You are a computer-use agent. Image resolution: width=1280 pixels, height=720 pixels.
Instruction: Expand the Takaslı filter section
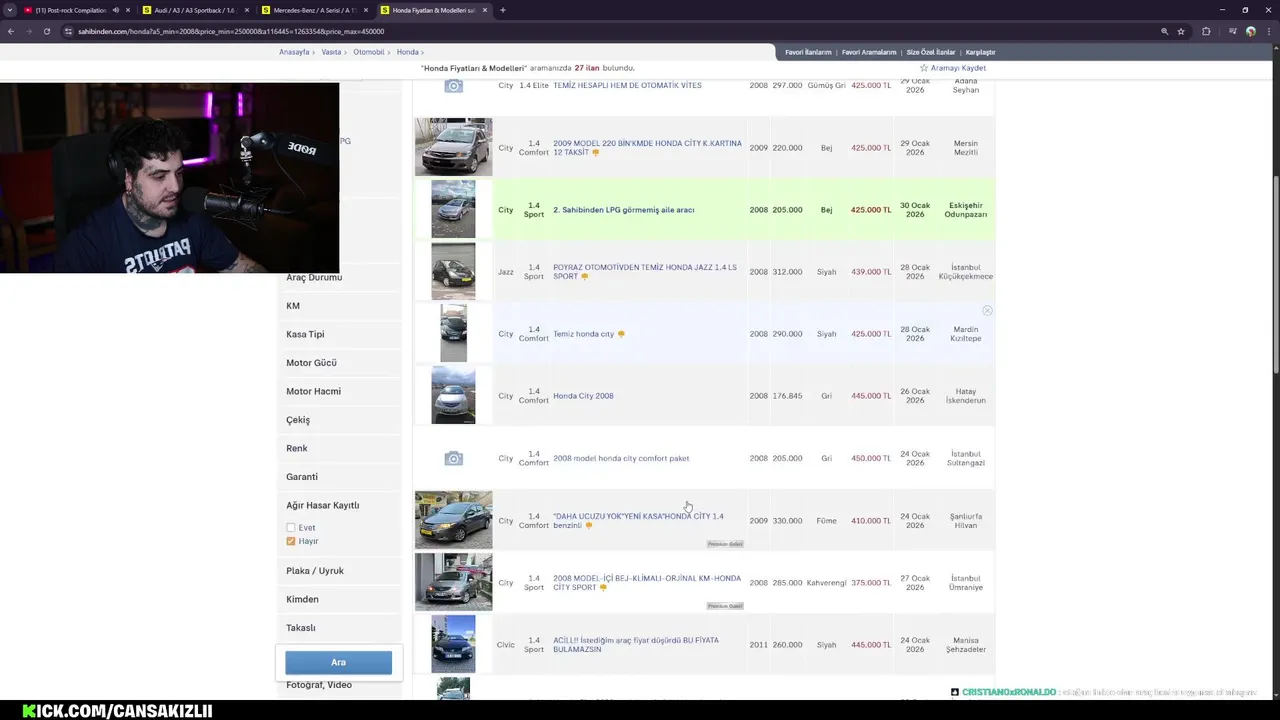coord(301,628)
